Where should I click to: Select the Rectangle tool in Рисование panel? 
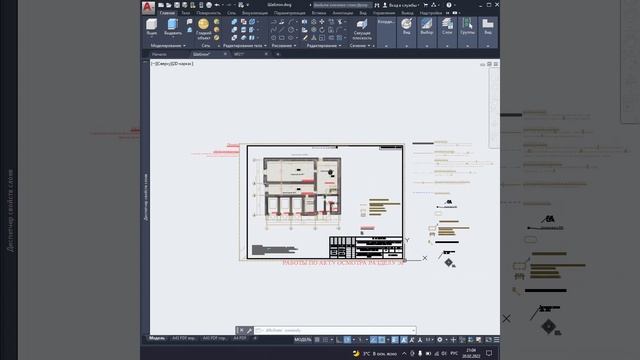pos(282,38)
